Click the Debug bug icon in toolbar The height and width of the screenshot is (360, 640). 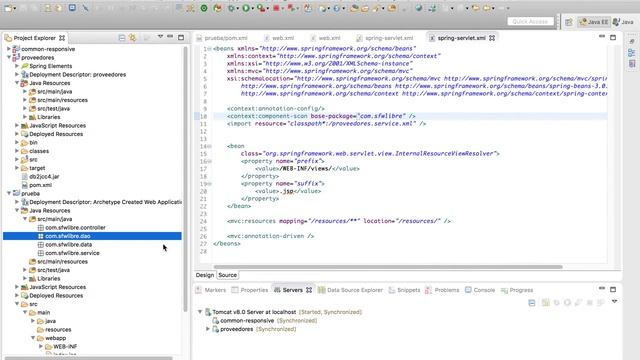click(231, 8)
